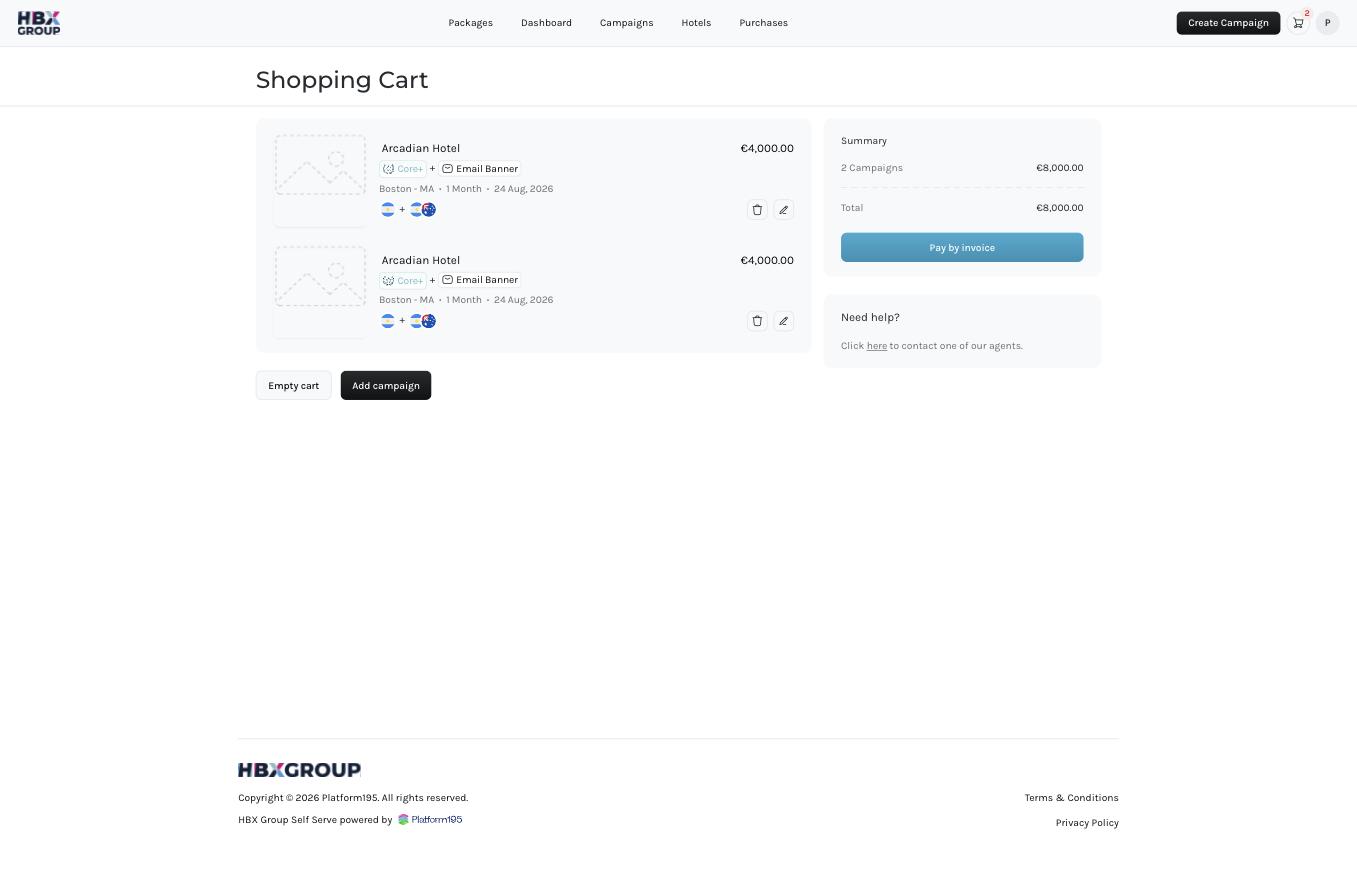Click Core+ badge of first campaign
Screen dimensions: 1357x896
pyautogui.click(x=403, y=169)
